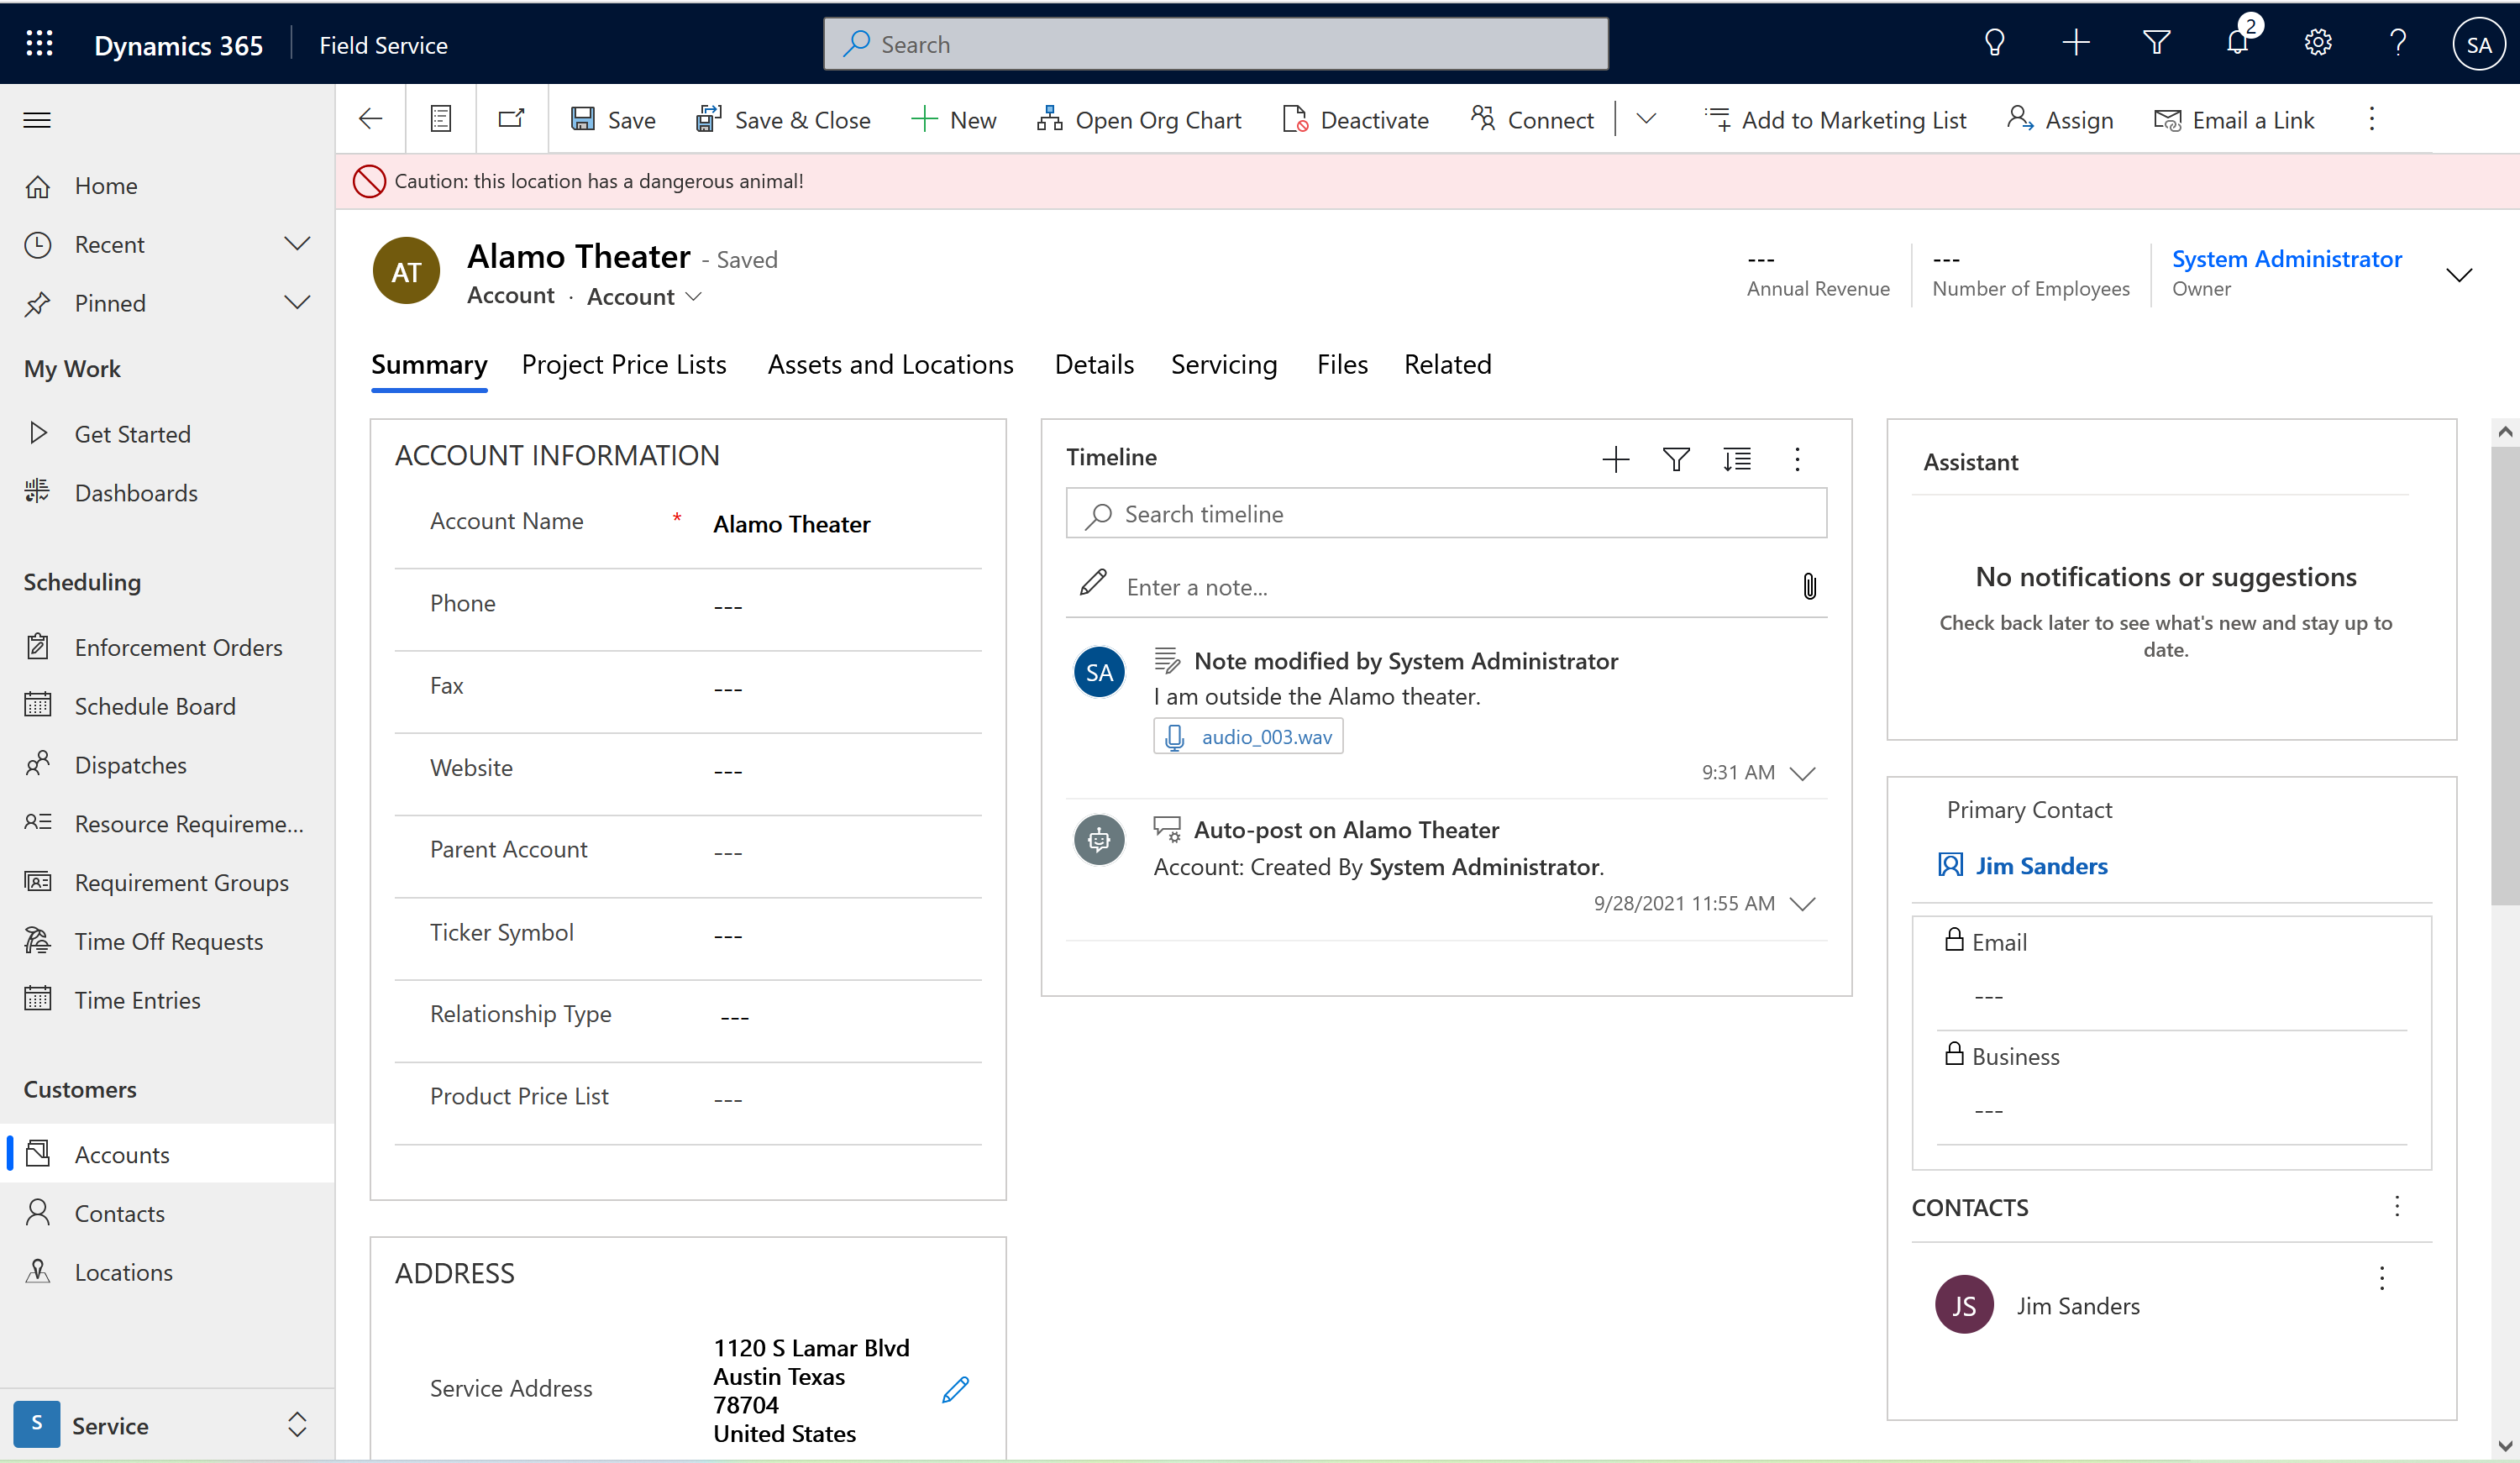Expand the Recent section in sidebar
Screen dimensions: 2520x1463
[297, 243]
